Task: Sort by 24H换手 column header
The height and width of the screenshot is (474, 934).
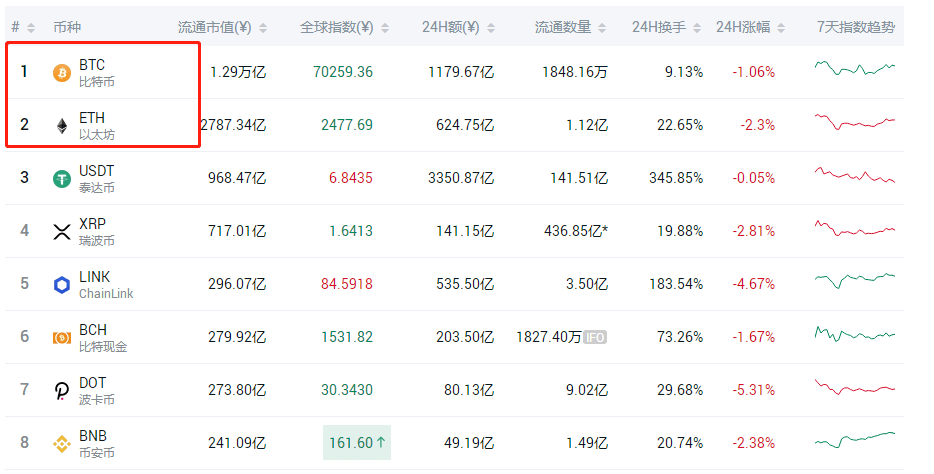Action: tap(666, 27)
